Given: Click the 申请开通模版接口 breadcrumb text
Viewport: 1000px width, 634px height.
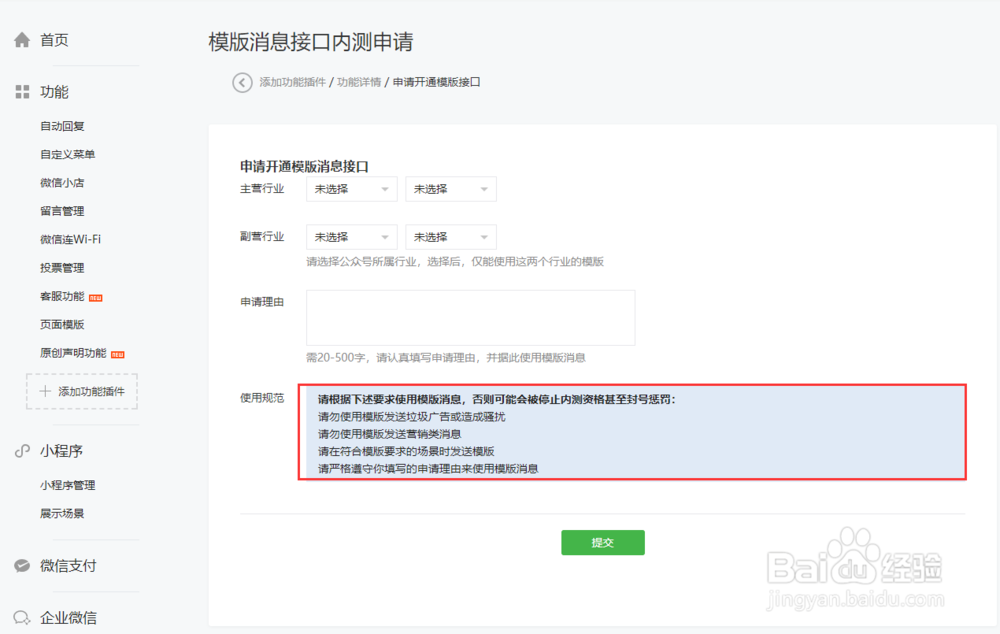Looking at the screenshot, I should pyautogui.click(x=436, y=82).
